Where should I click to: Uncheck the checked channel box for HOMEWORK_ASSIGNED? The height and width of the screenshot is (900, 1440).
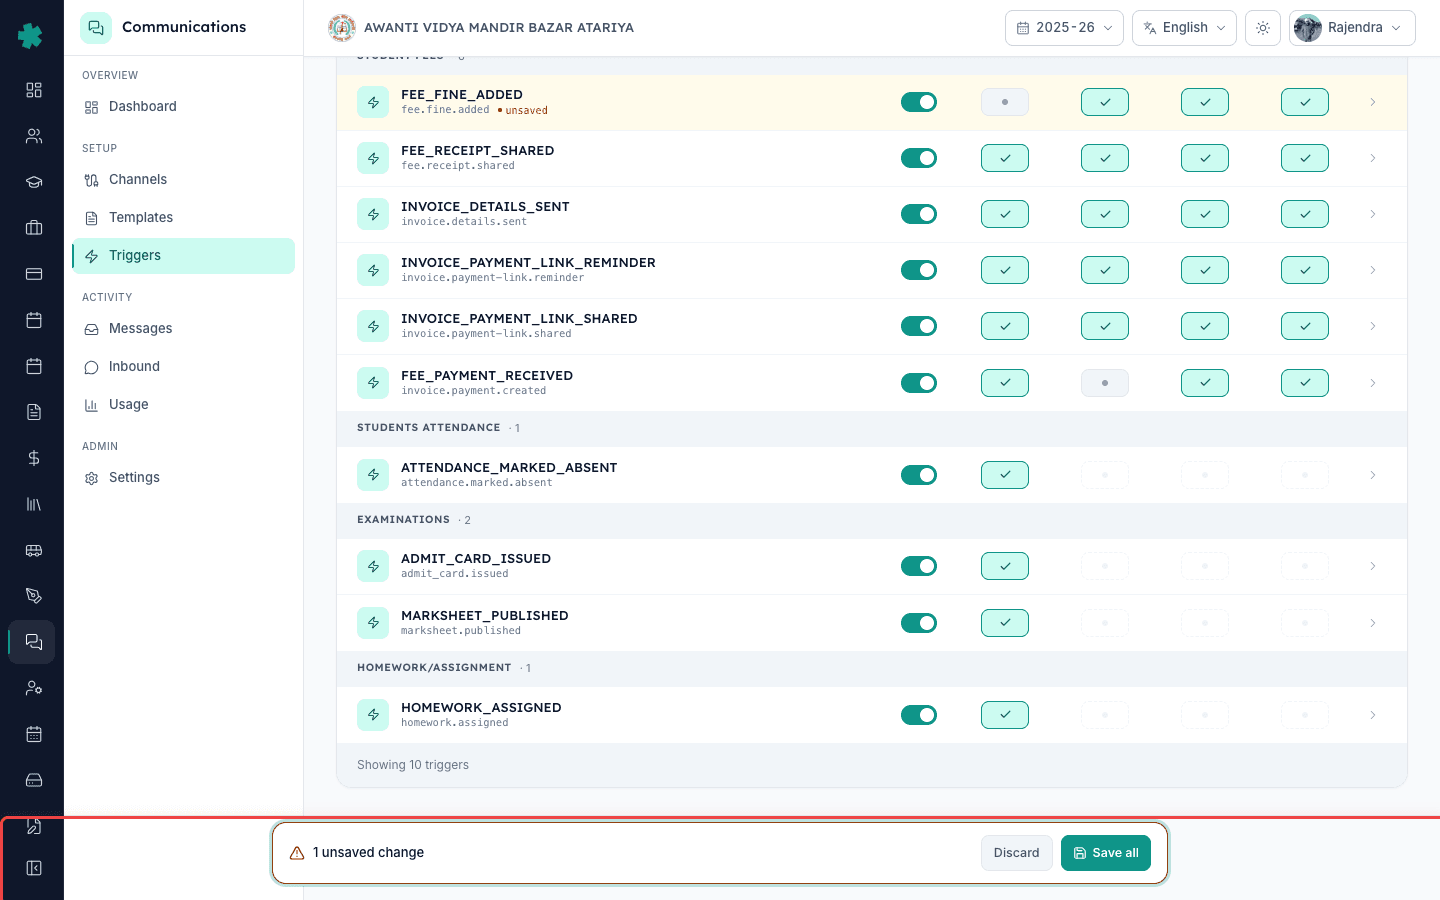point(1005,715)
